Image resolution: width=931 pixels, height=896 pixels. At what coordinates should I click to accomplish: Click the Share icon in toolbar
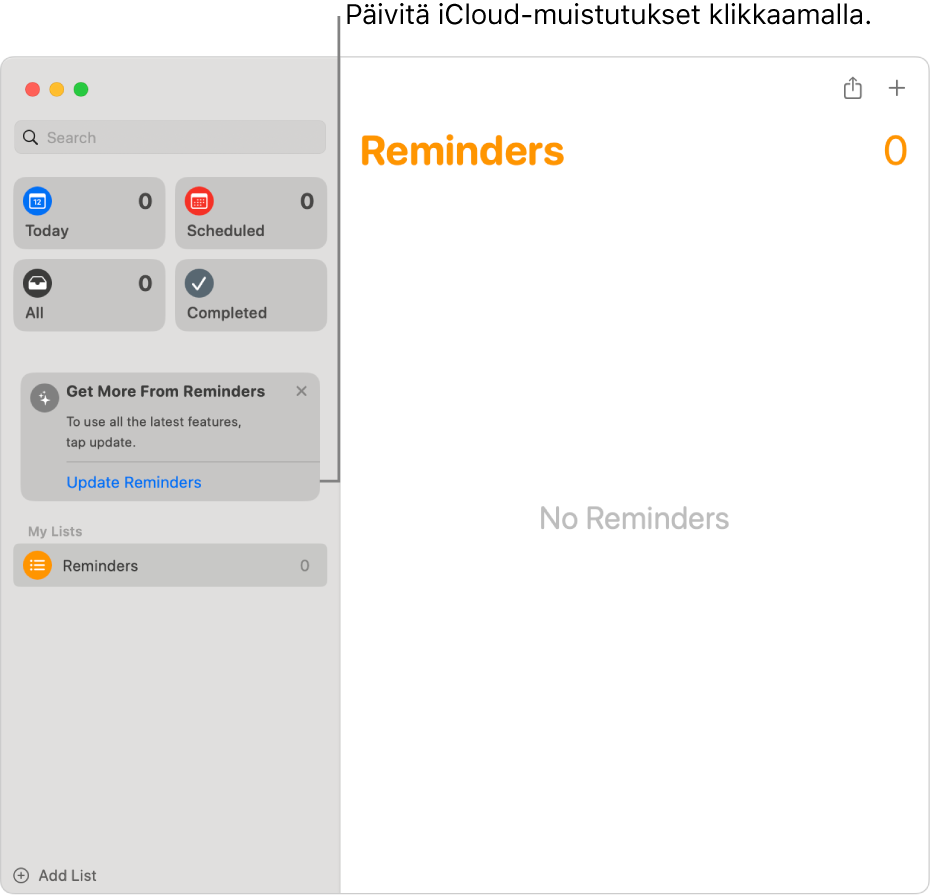[852, 89]
